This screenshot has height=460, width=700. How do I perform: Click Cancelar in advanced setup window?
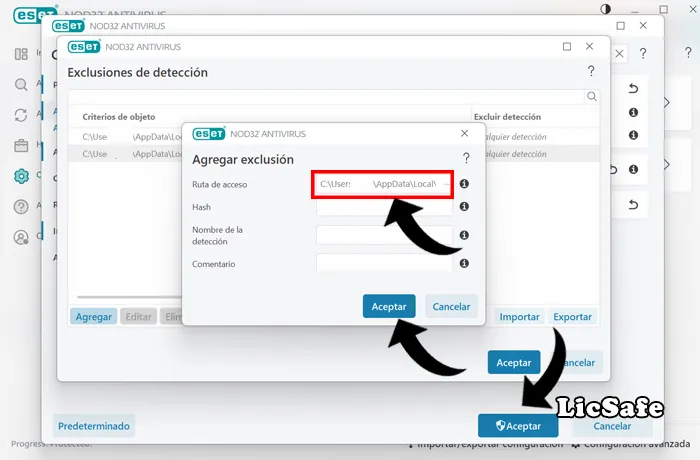[x=612, y=426]
